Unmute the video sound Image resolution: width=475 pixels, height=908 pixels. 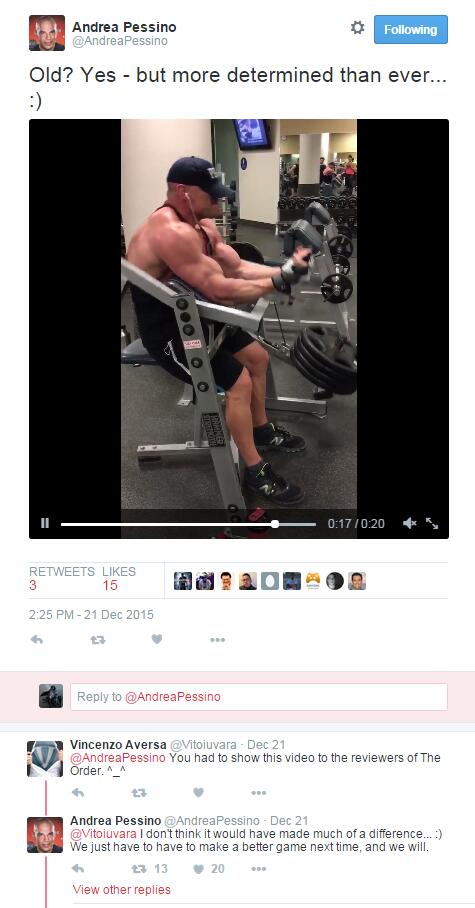coord(410,523)
